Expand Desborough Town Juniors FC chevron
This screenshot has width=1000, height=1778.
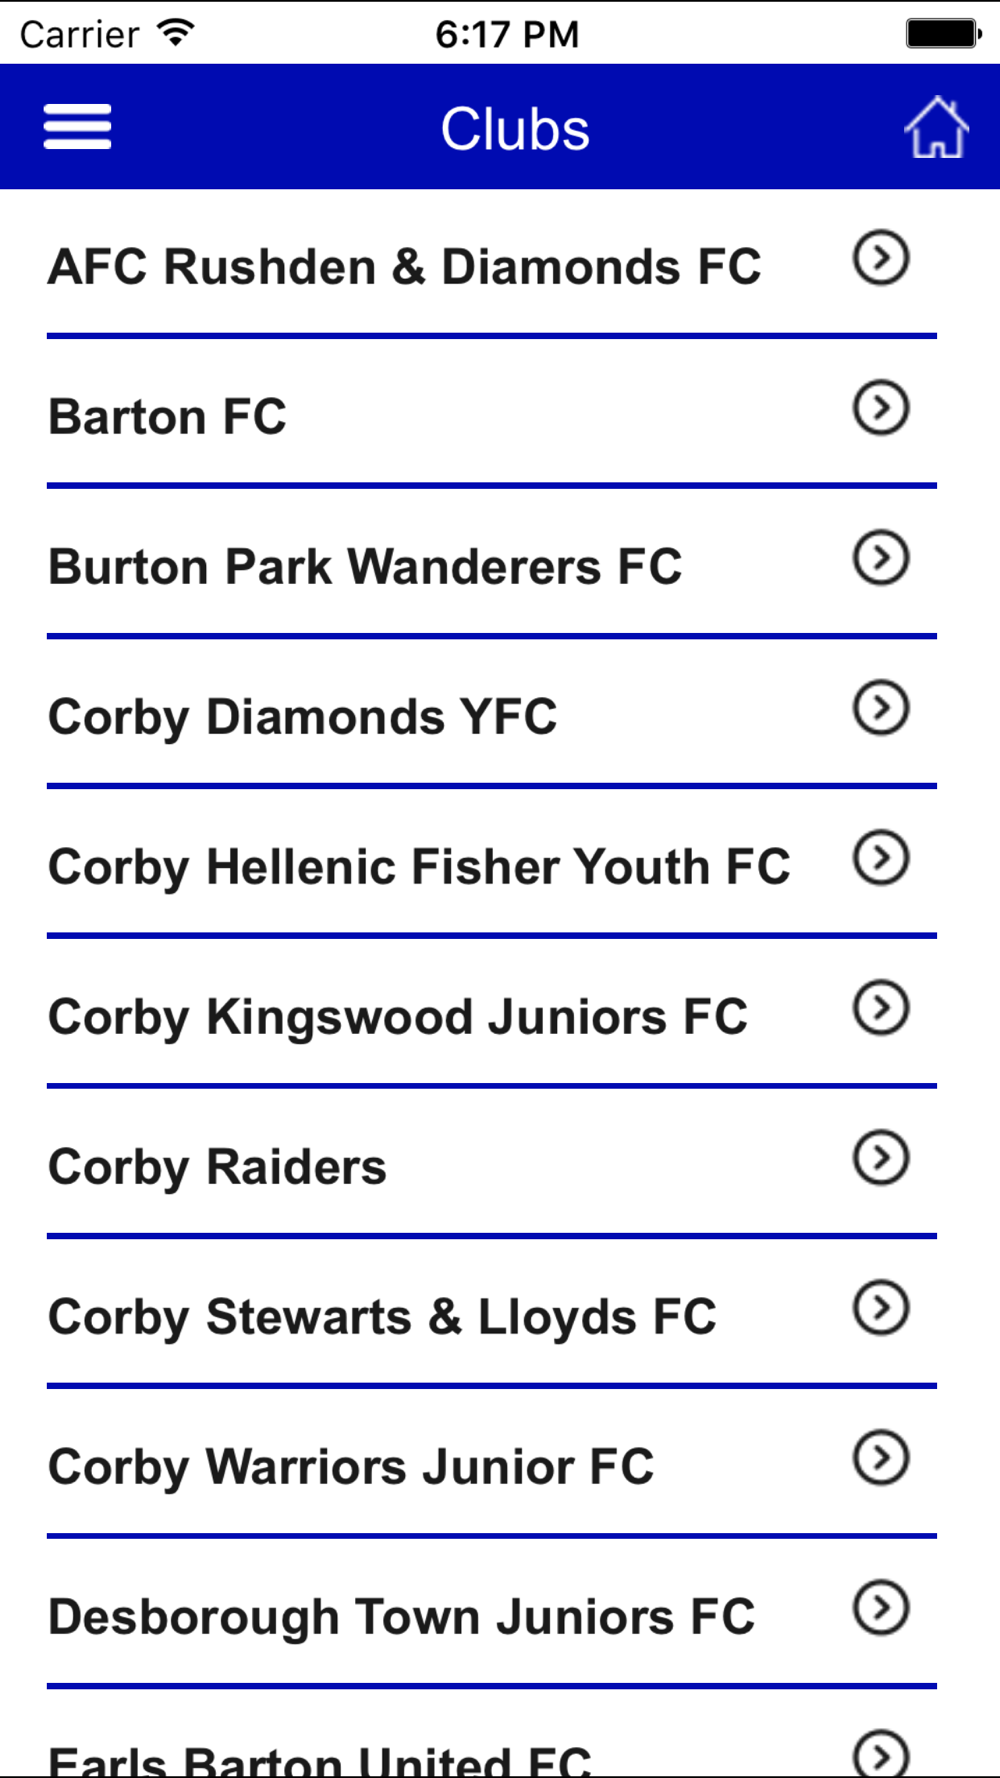click(881, 1608)
